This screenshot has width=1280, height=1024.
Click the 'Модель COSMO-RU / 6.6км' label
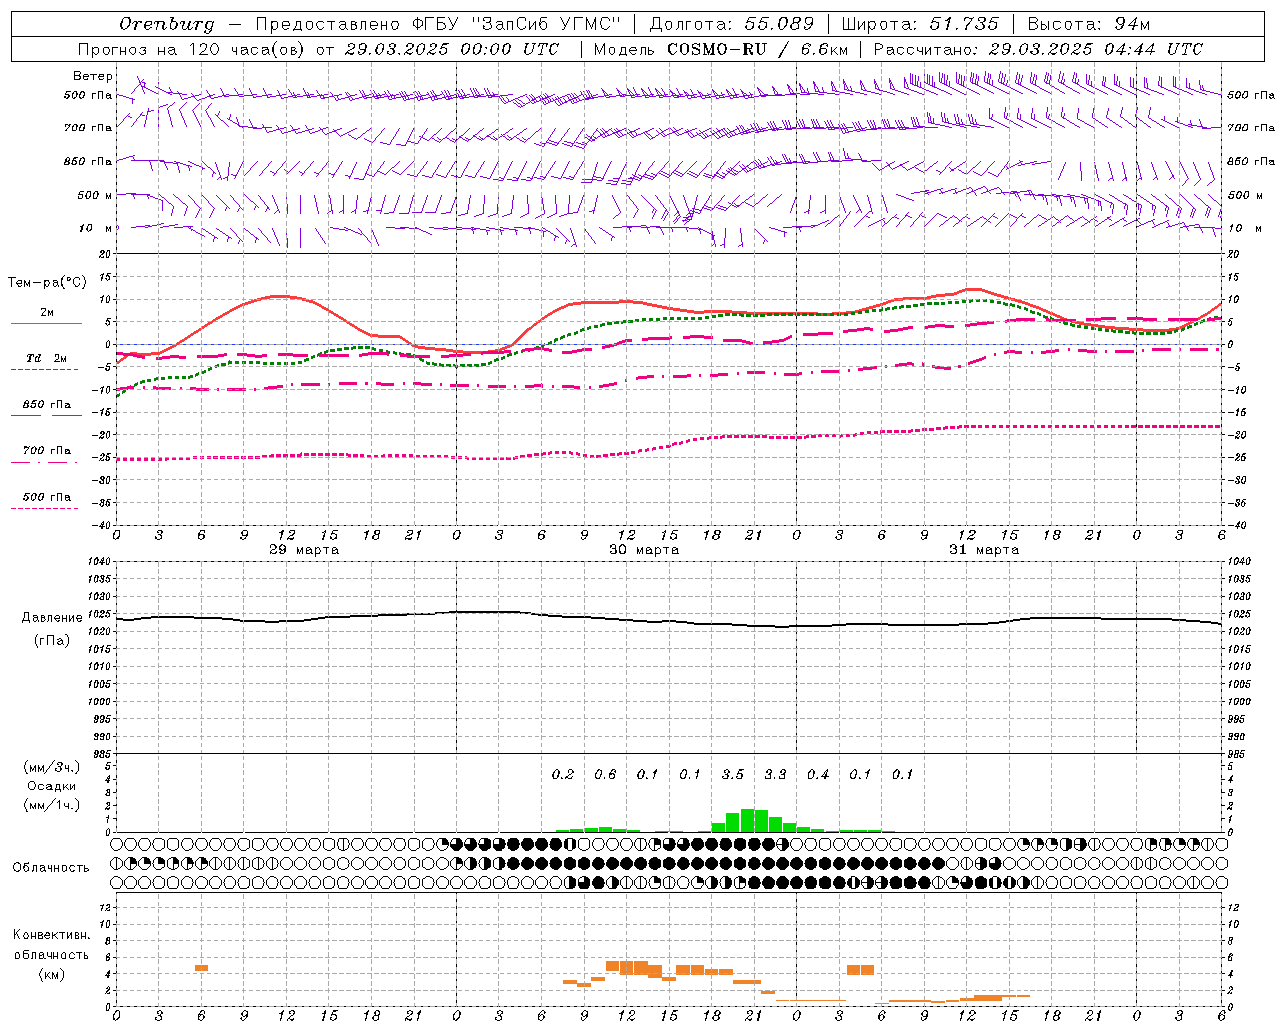721,49
